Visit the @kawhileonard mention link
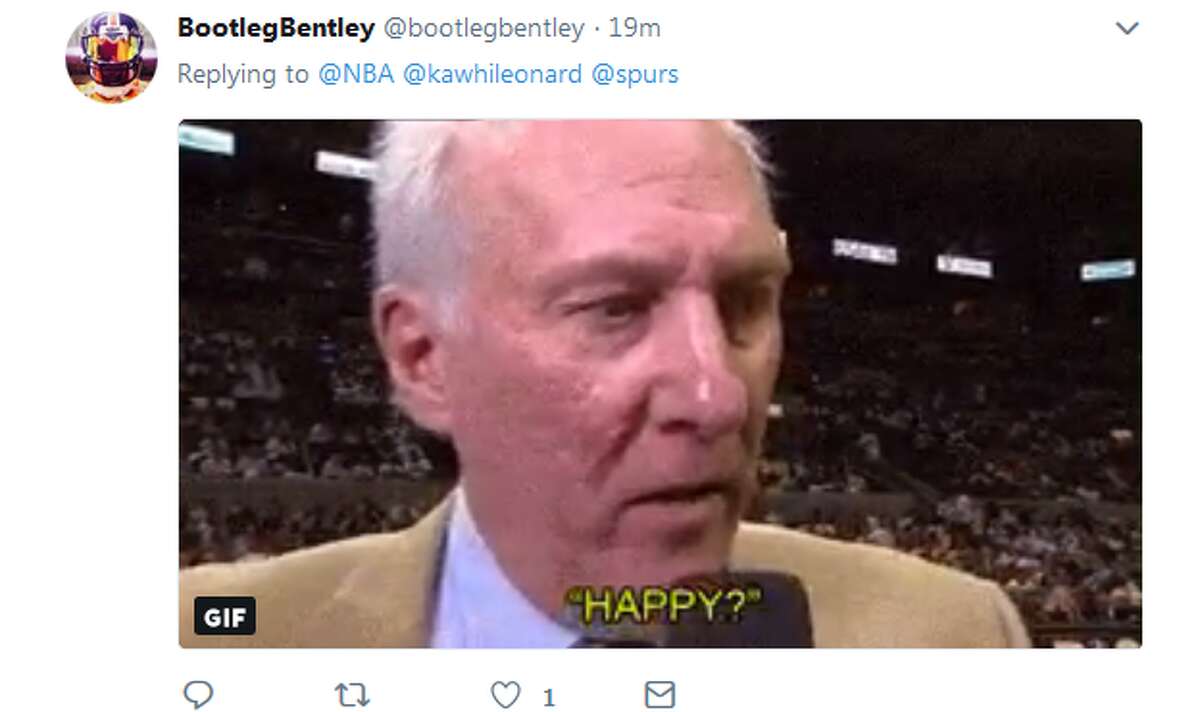1200x712 pixels. 492,74
